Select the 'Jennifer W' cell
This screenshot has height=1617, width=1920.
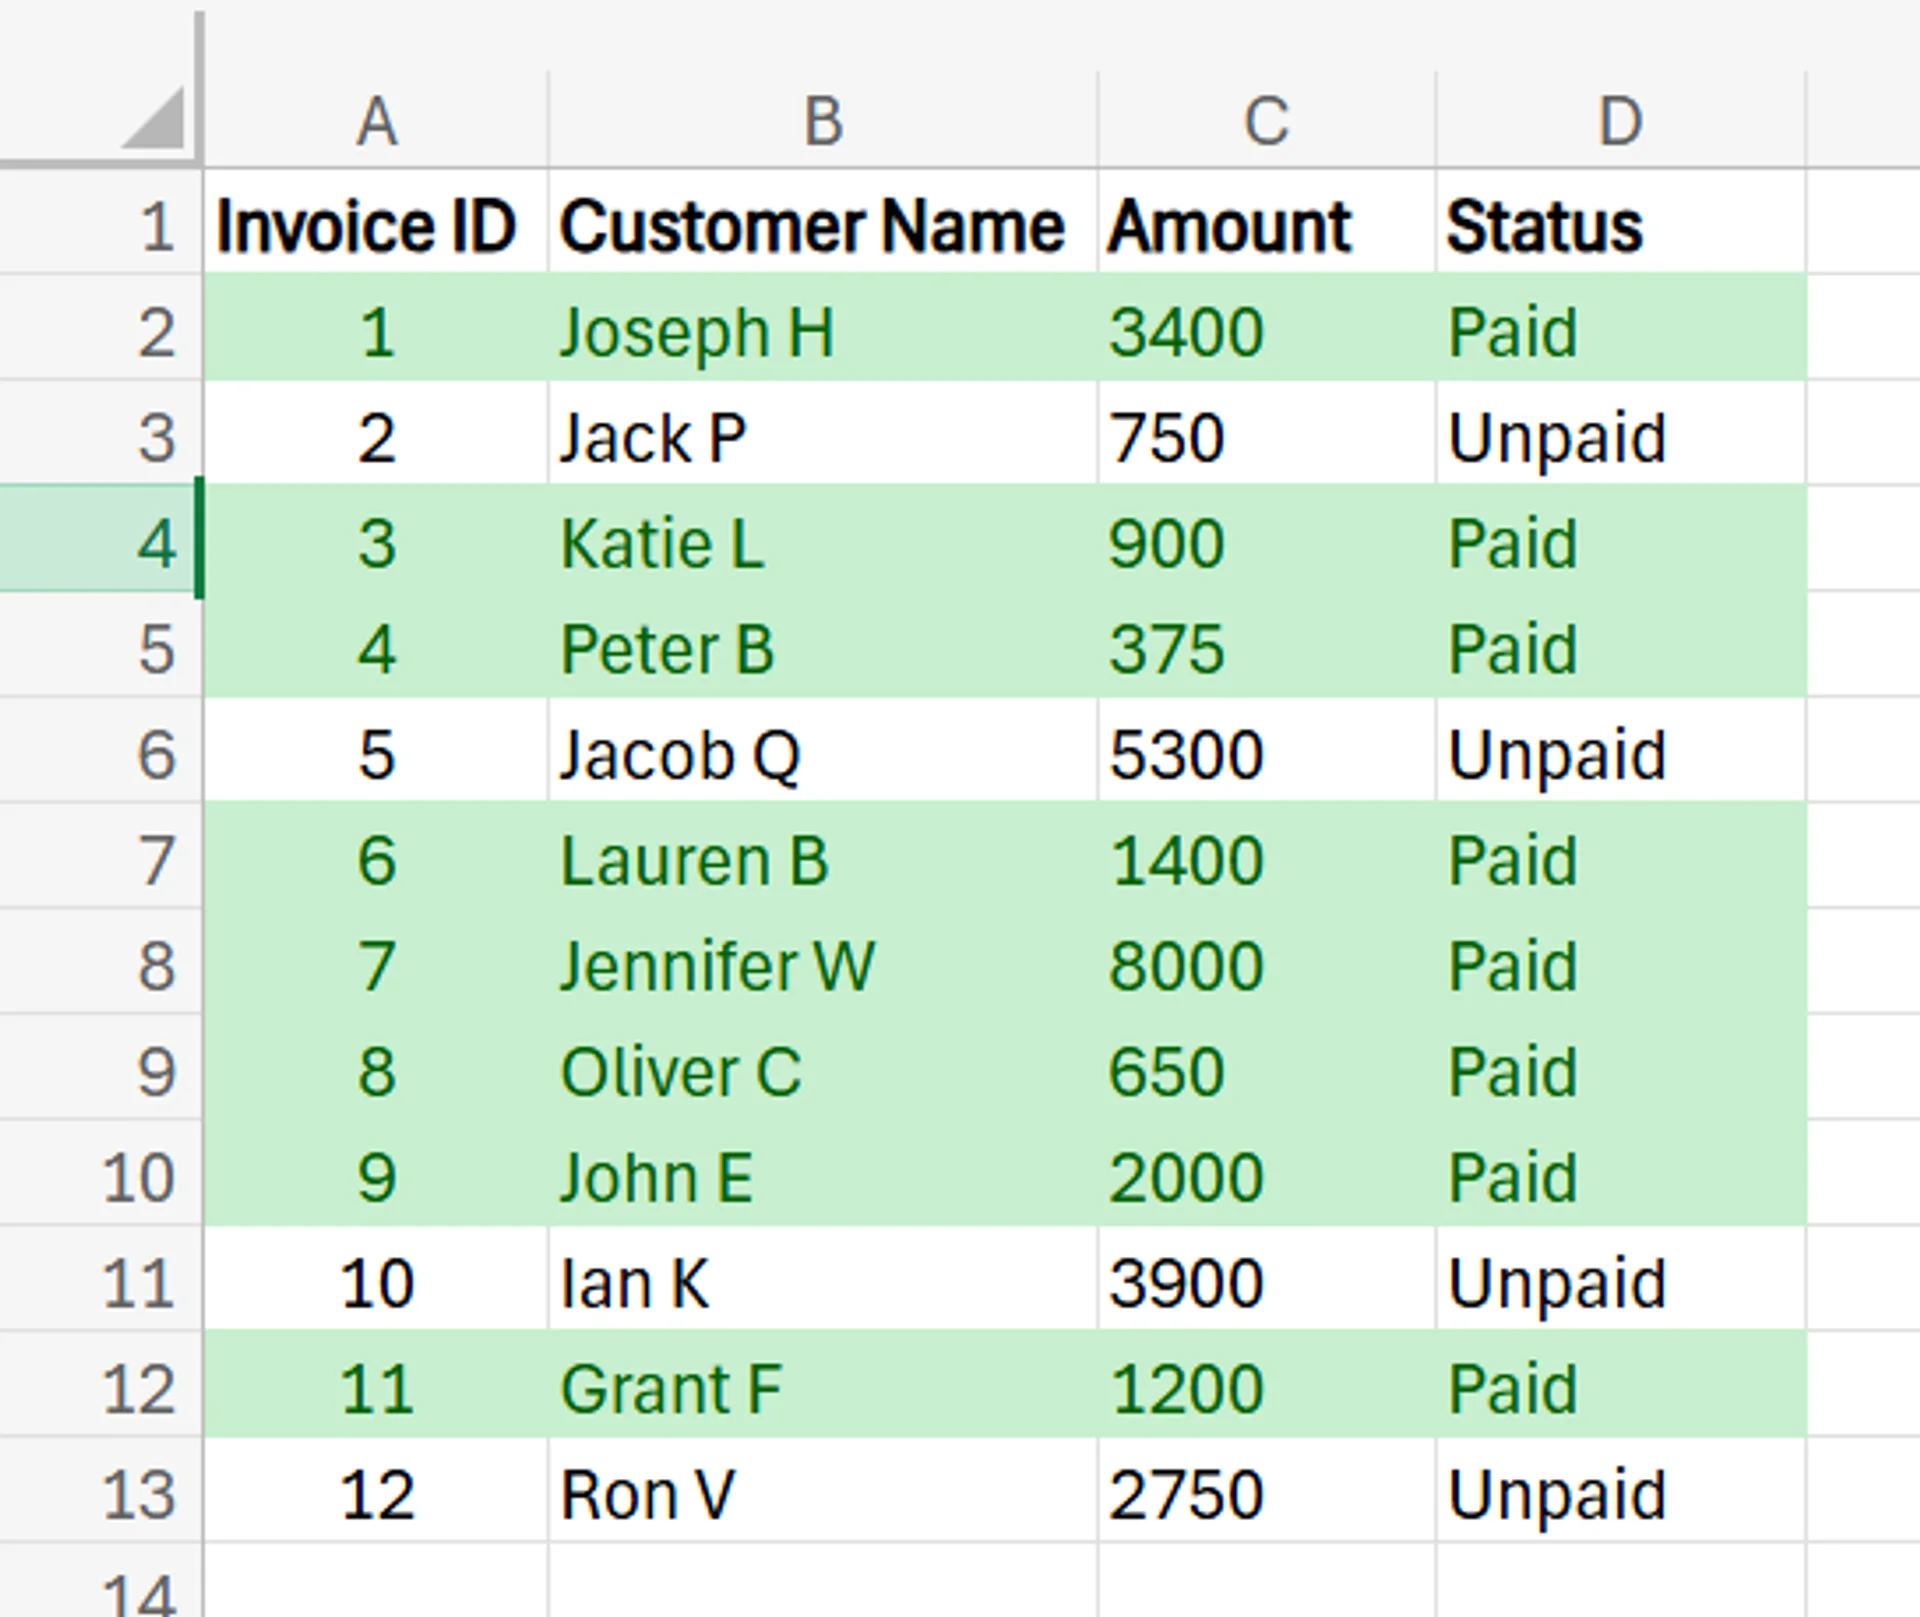pos(823,962)
